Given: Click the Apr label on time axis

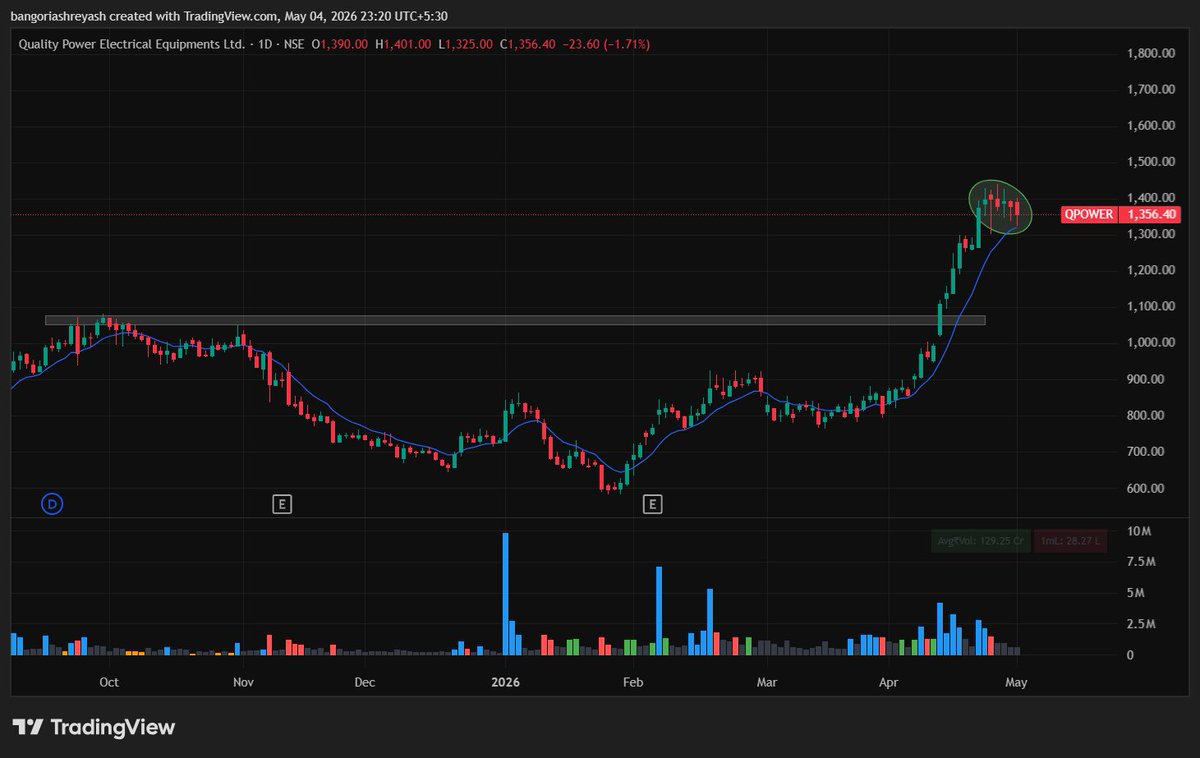Looking at the screenshot, I should [x=890, y=683].
